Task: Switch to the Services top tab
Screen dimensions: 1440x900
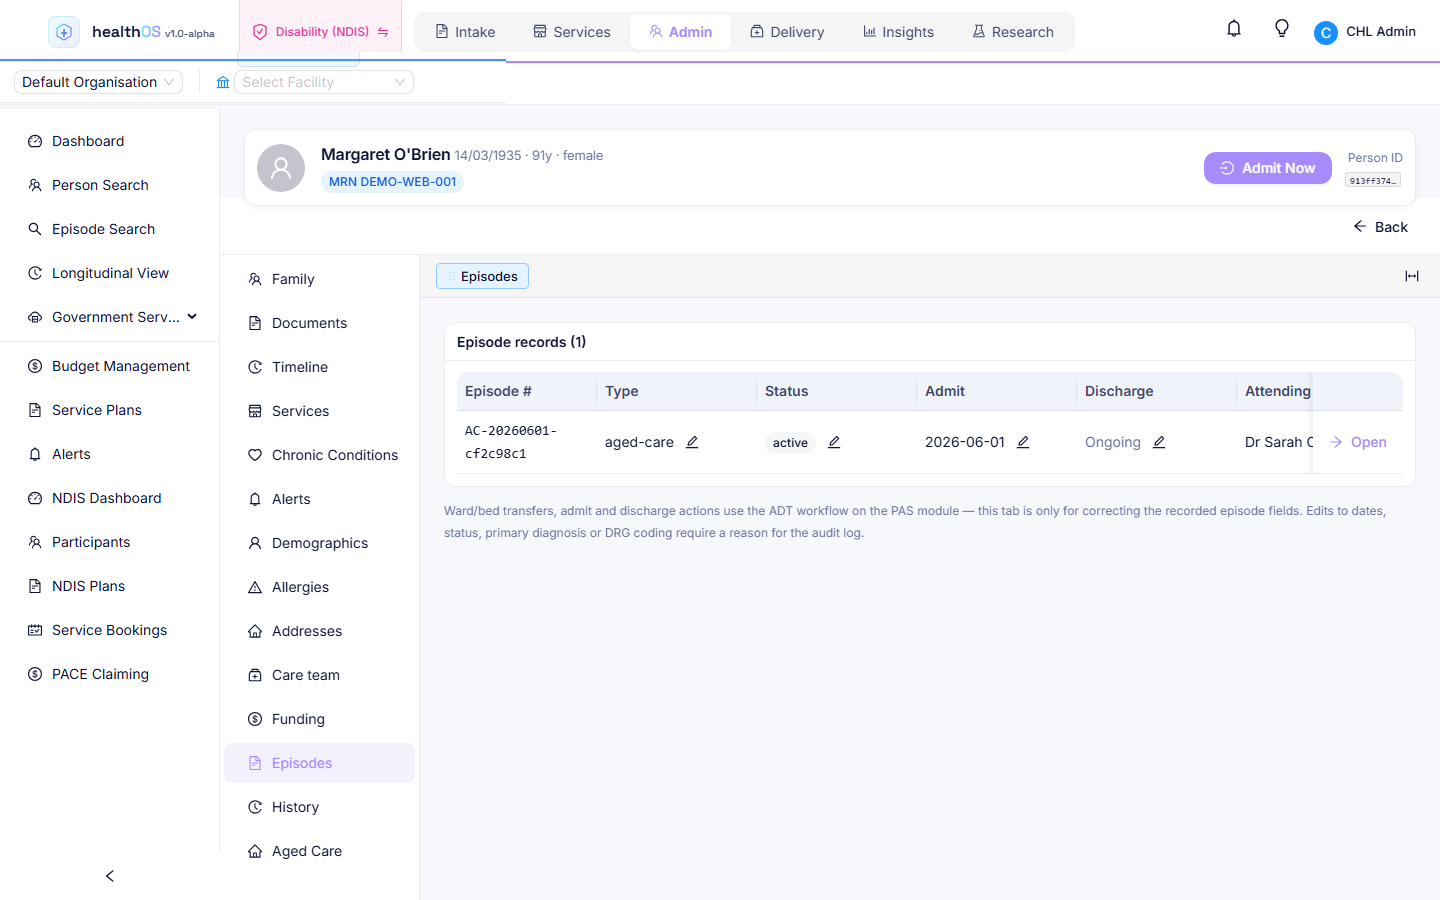Action: (x=572, y=32)
